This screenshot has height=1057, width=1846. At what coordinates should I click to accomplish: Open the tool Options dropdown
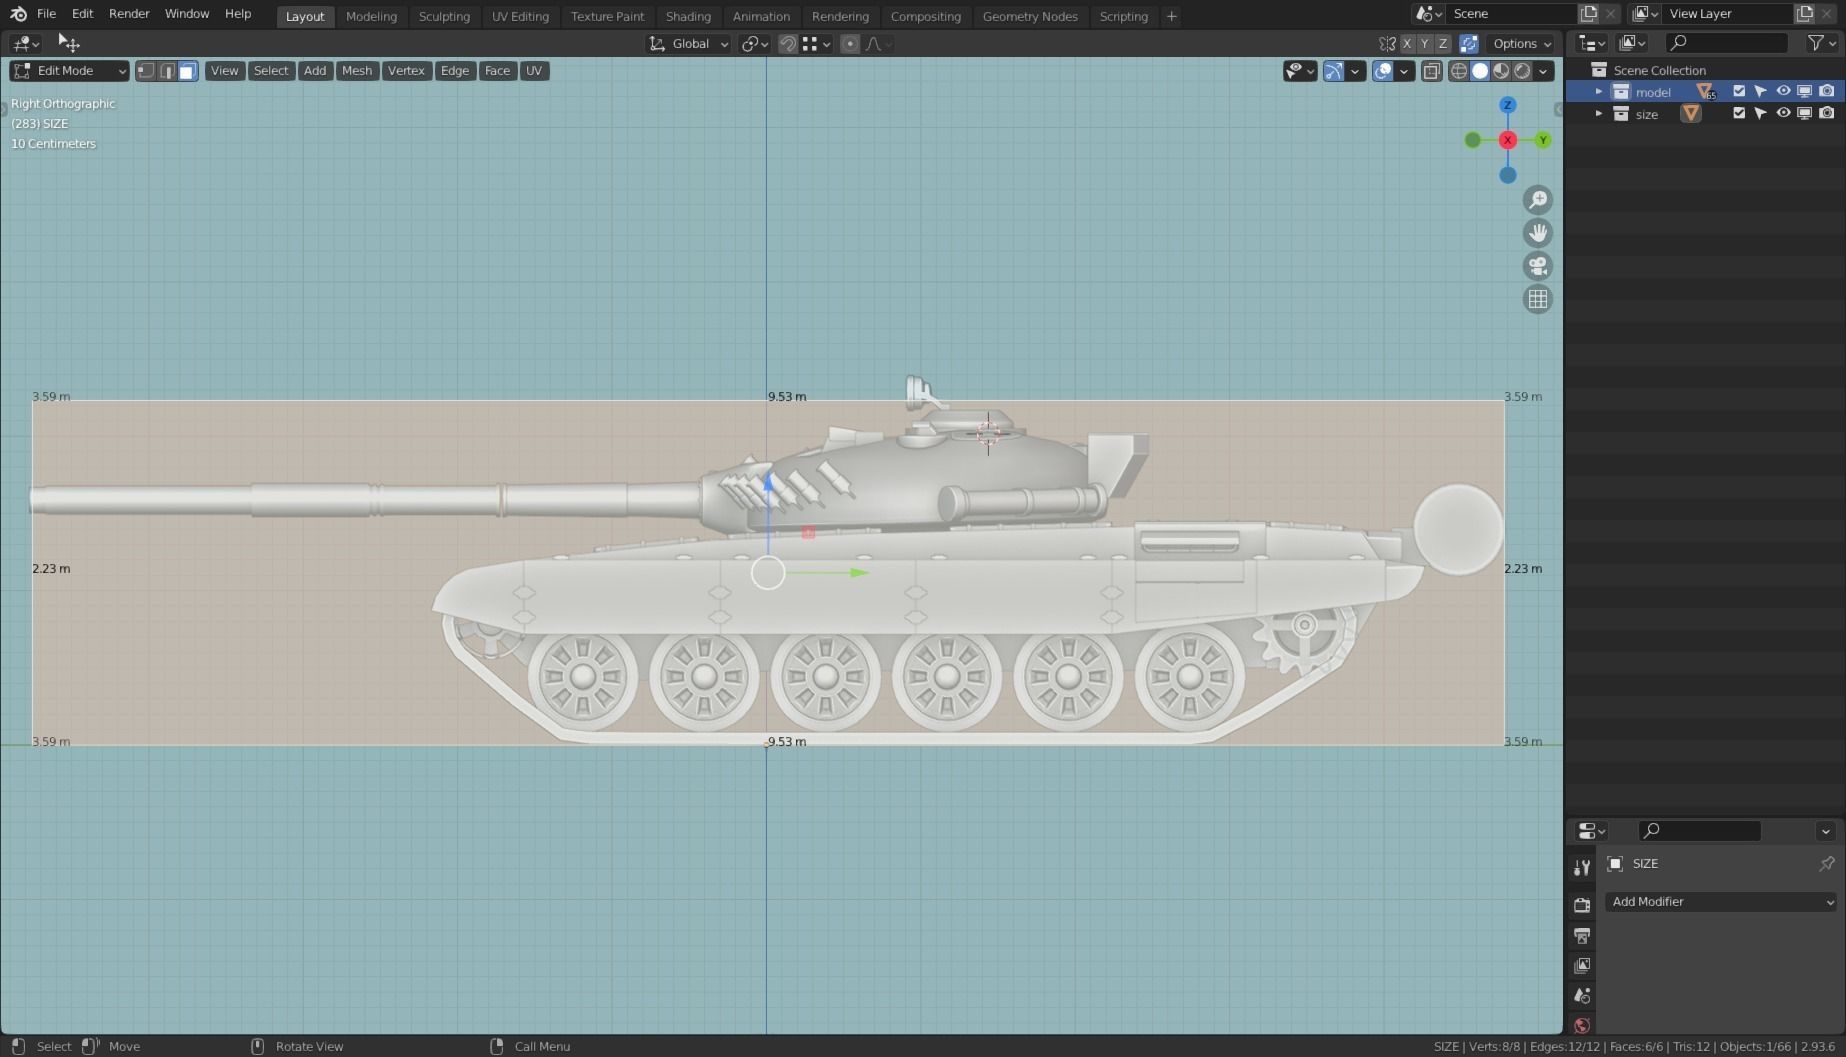1522,44
